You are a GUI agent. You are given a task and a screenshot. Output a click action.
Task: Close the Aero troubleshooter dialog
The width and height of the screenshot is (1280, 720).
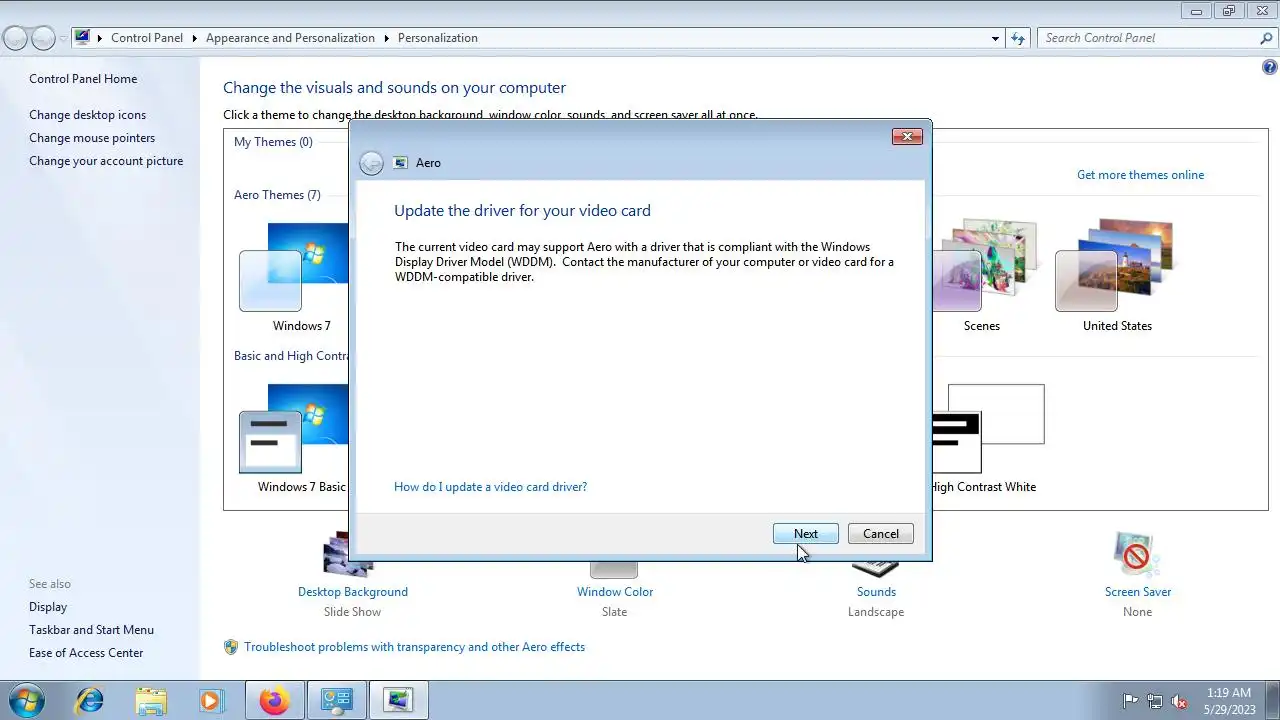[907, 136]
